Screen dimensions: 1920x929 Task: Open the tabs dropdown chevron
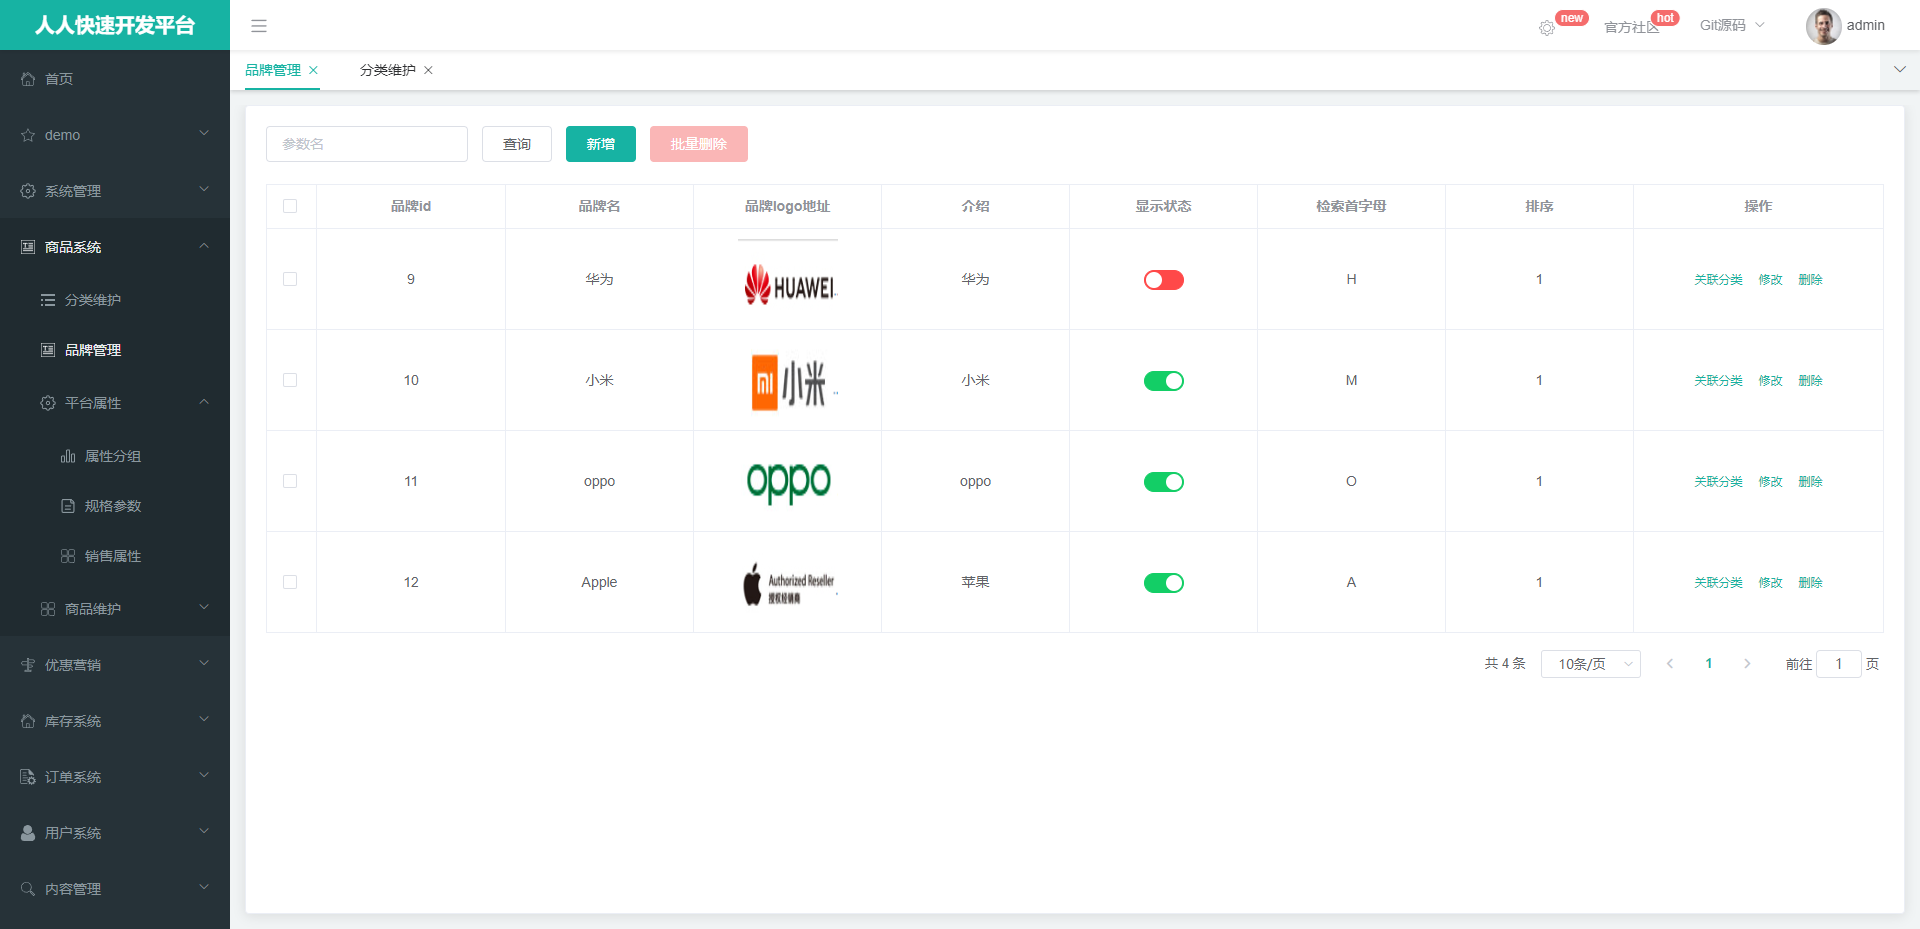point(1899,70)
